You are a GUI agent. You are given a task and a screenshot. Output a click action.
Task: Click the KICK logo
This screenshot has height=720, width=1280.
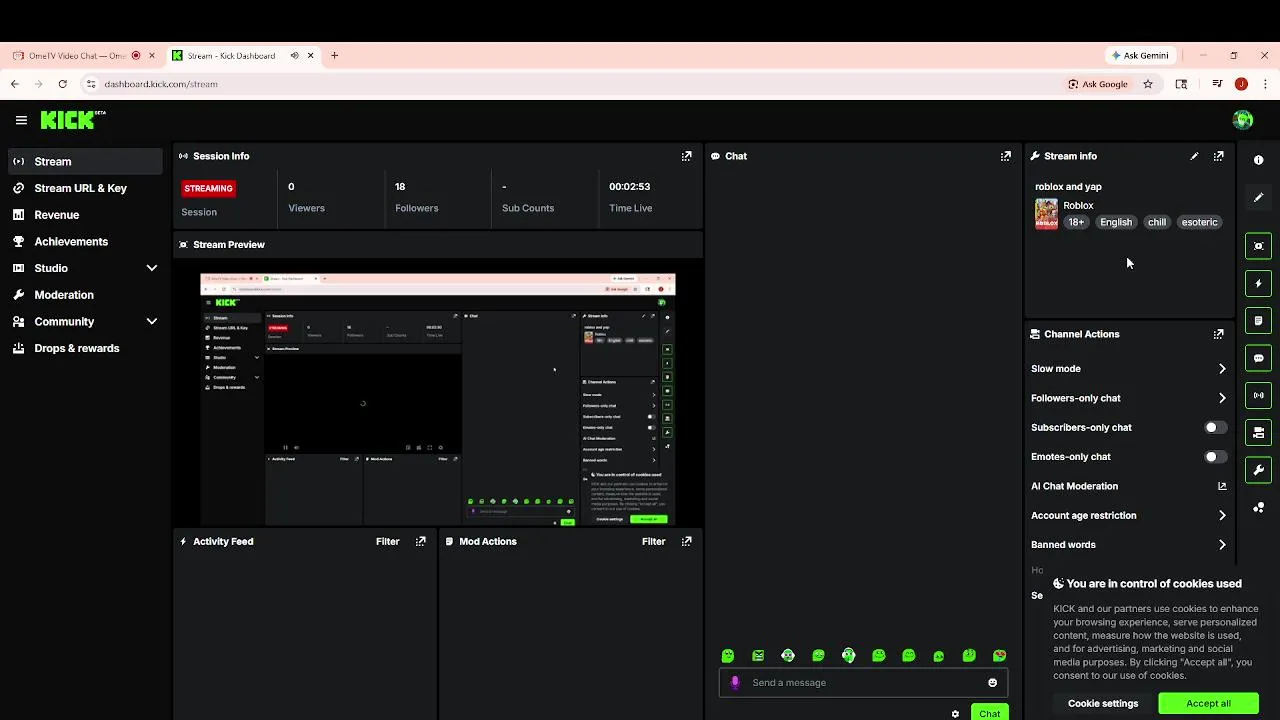tap(73, 120)
